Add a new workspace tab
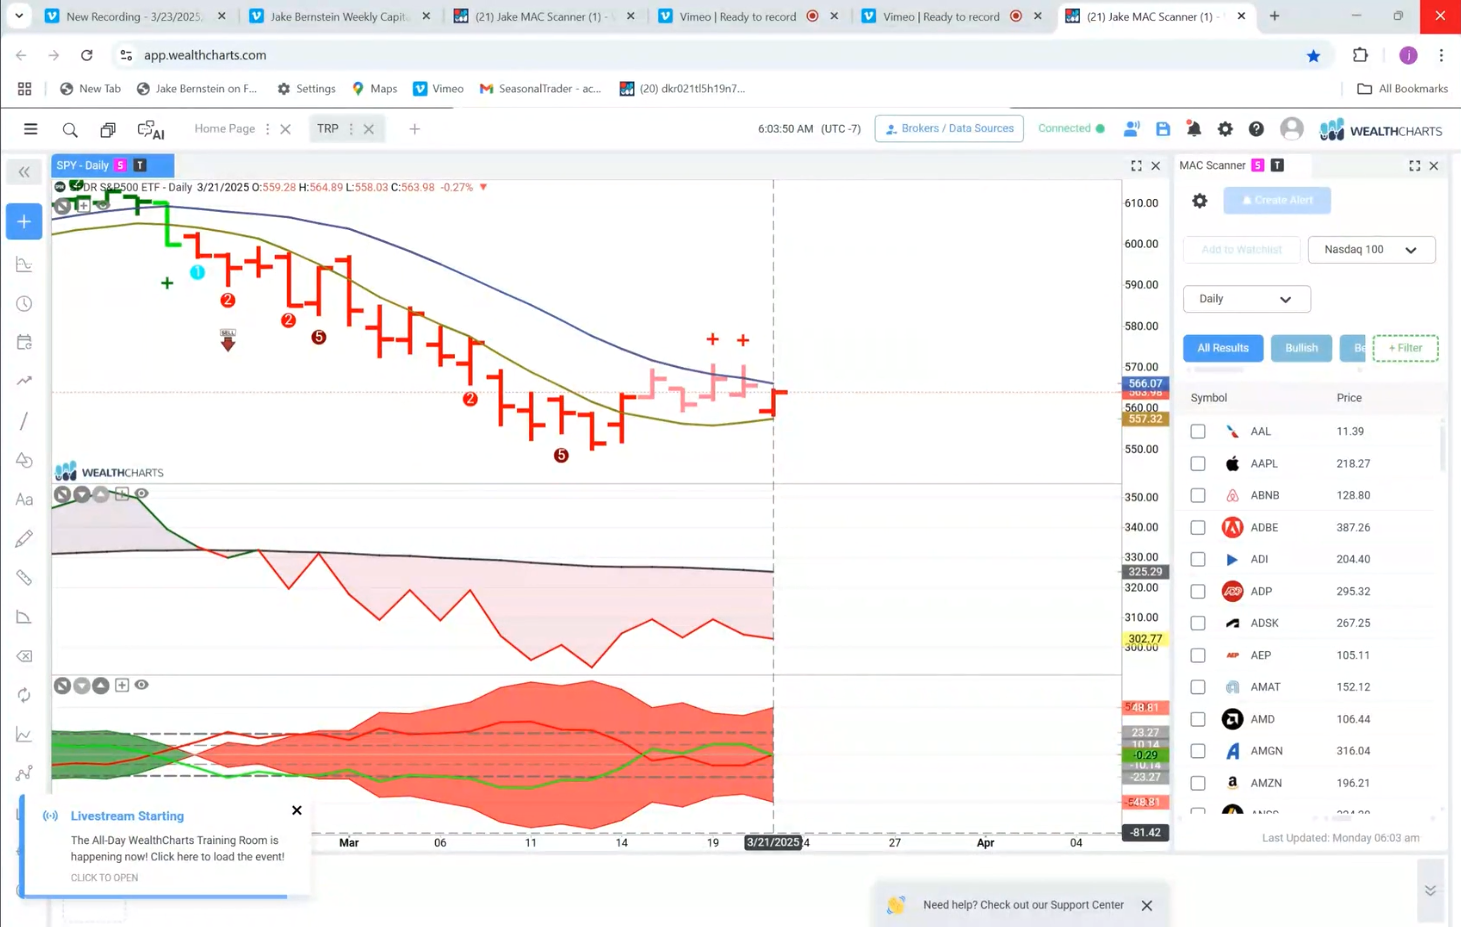The height and width of the screenshot is (927, 1461). 414,129
